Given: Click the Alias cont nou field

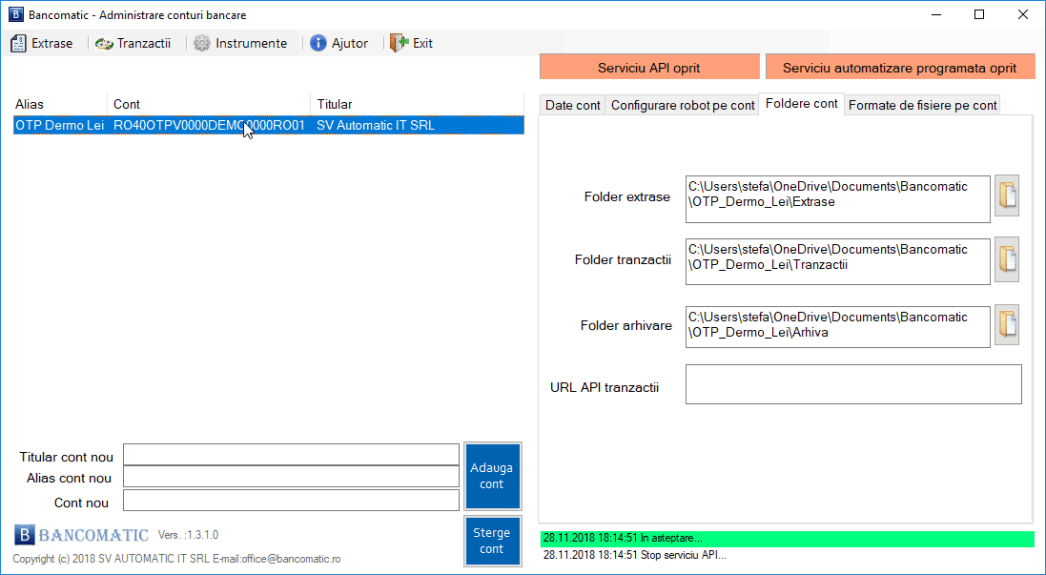Looking at the screenshot, I should (x=291, y=477).
